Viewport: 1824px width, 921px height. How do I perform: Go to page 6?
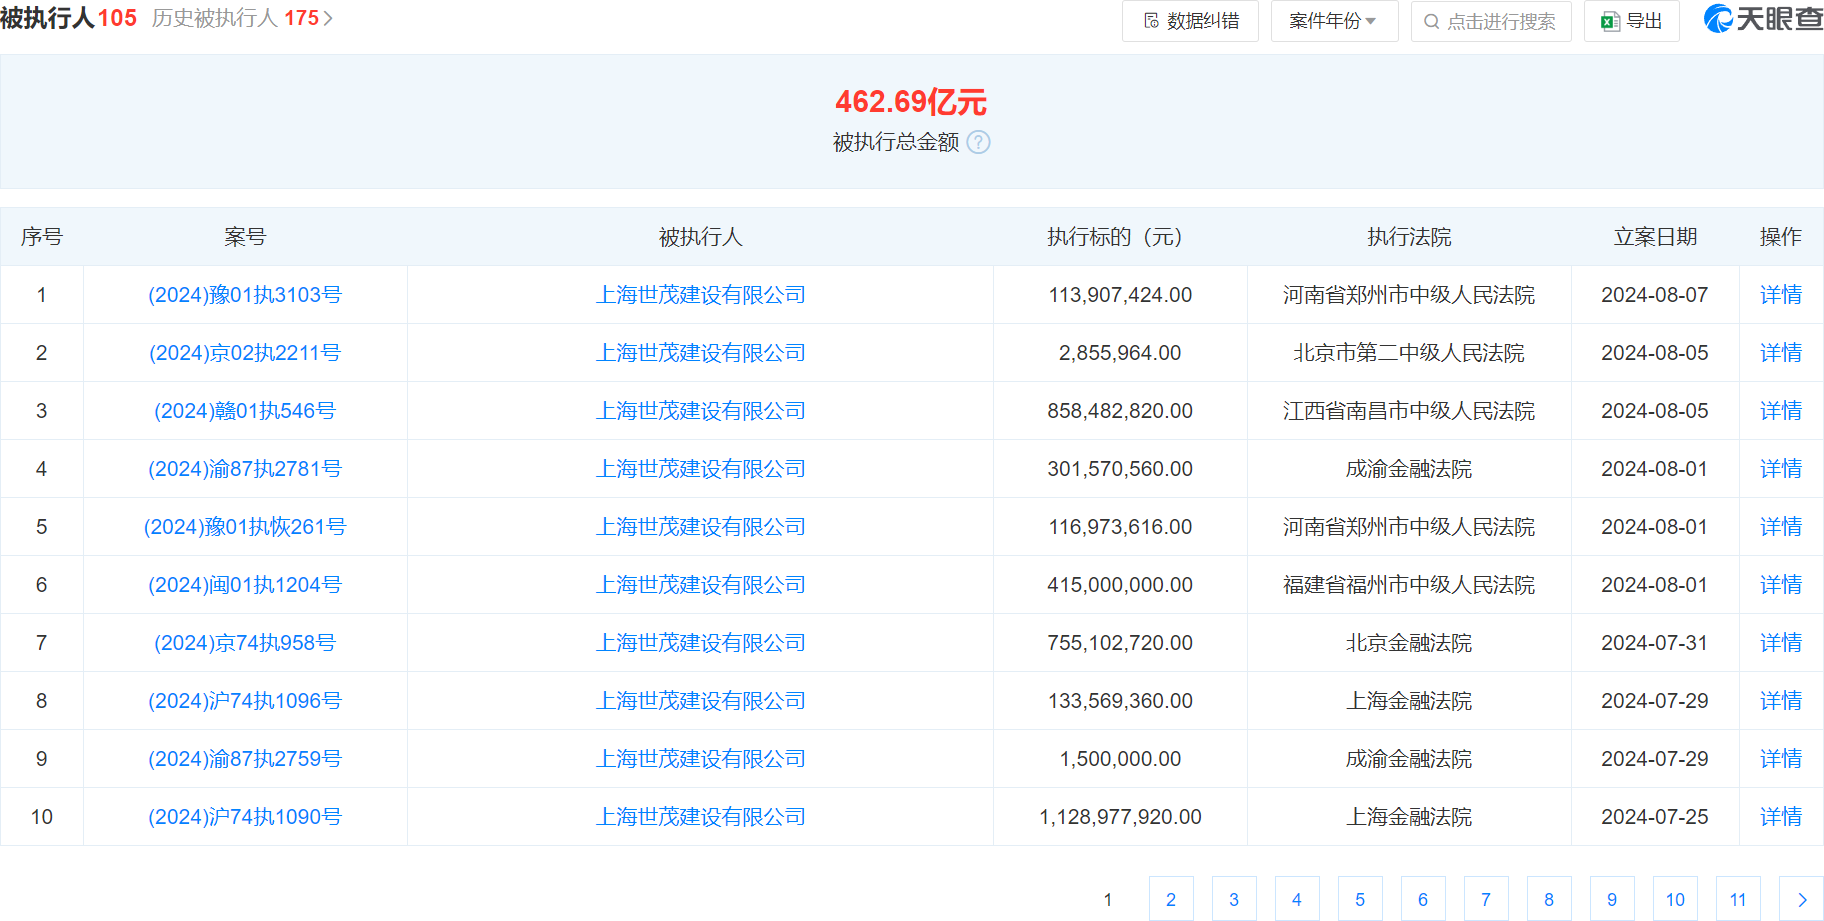pyautogui.click(x=1423, y=899)
